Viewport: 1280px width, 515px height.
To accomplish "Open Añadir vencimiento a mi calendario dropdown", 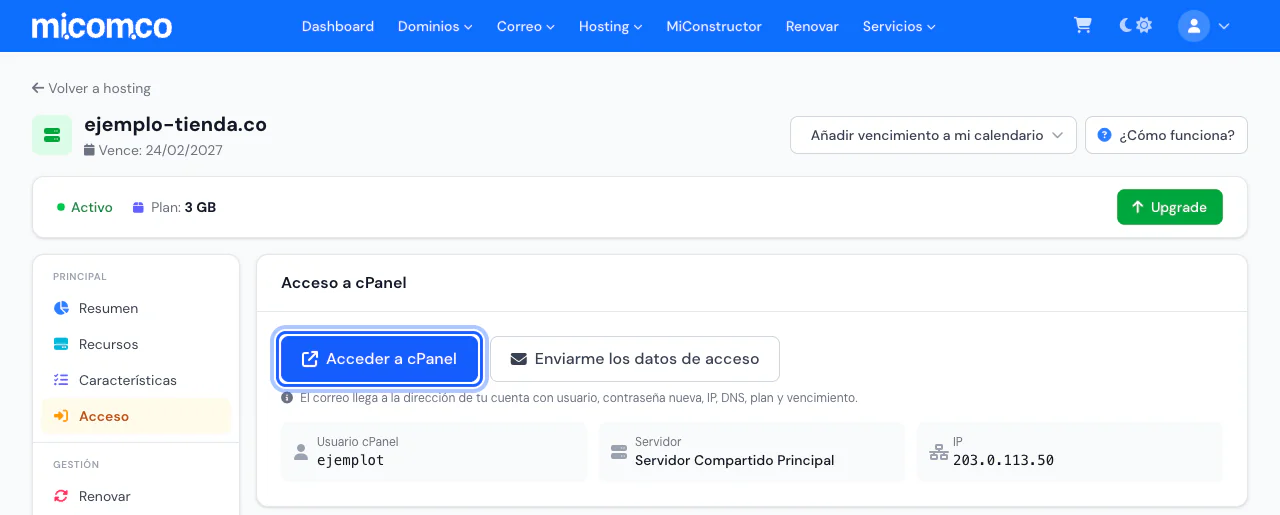I will 933,135.
